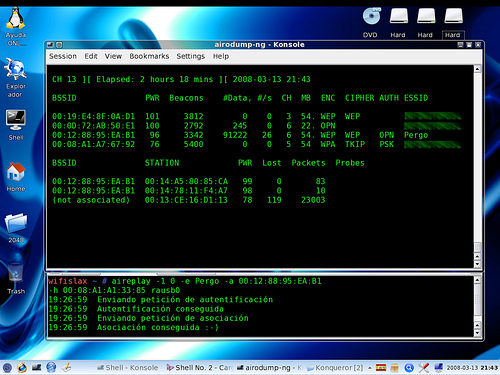This screenshot has width=500, height=375.
Task: Expand the hidden system tray icons arrow
Action: click(x=370, y=368)
